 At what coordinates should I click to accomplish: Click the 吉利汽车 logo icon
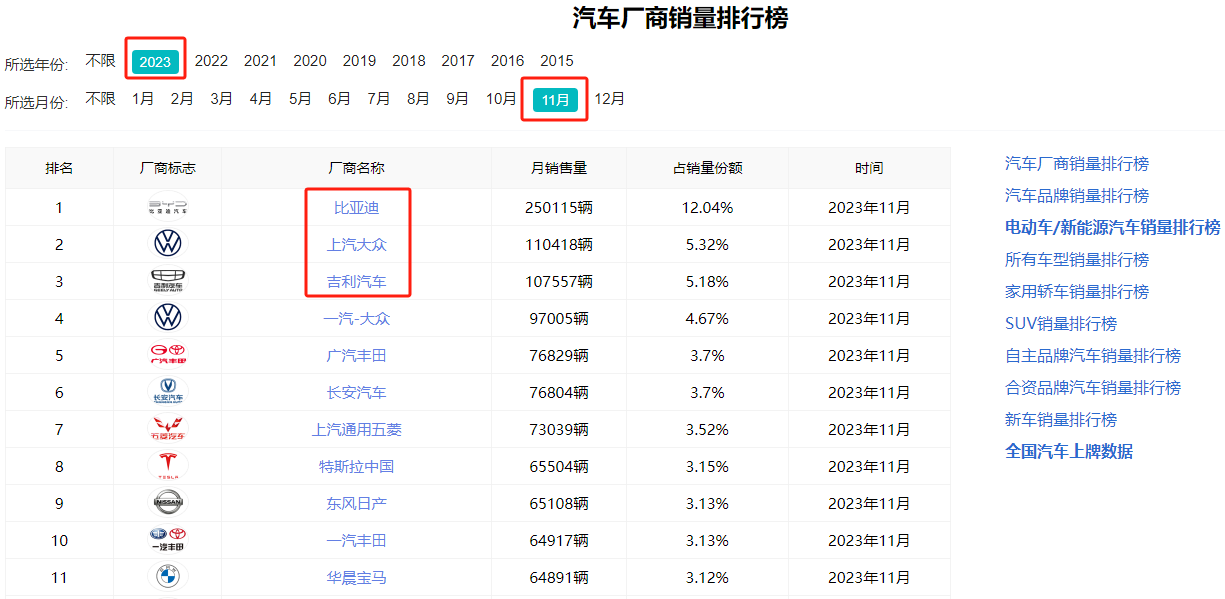point(167,282)
